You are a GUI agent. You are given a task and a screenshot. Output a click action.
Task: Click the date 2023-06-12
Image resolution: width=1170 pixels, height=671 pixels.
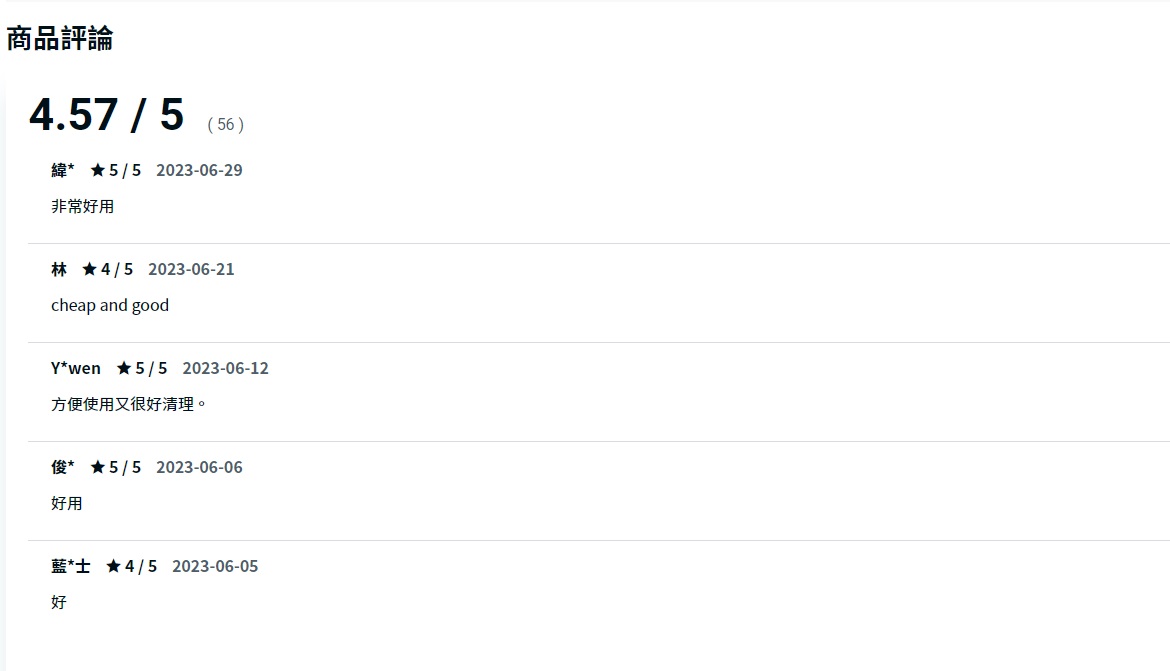click(x=225, y=368)
